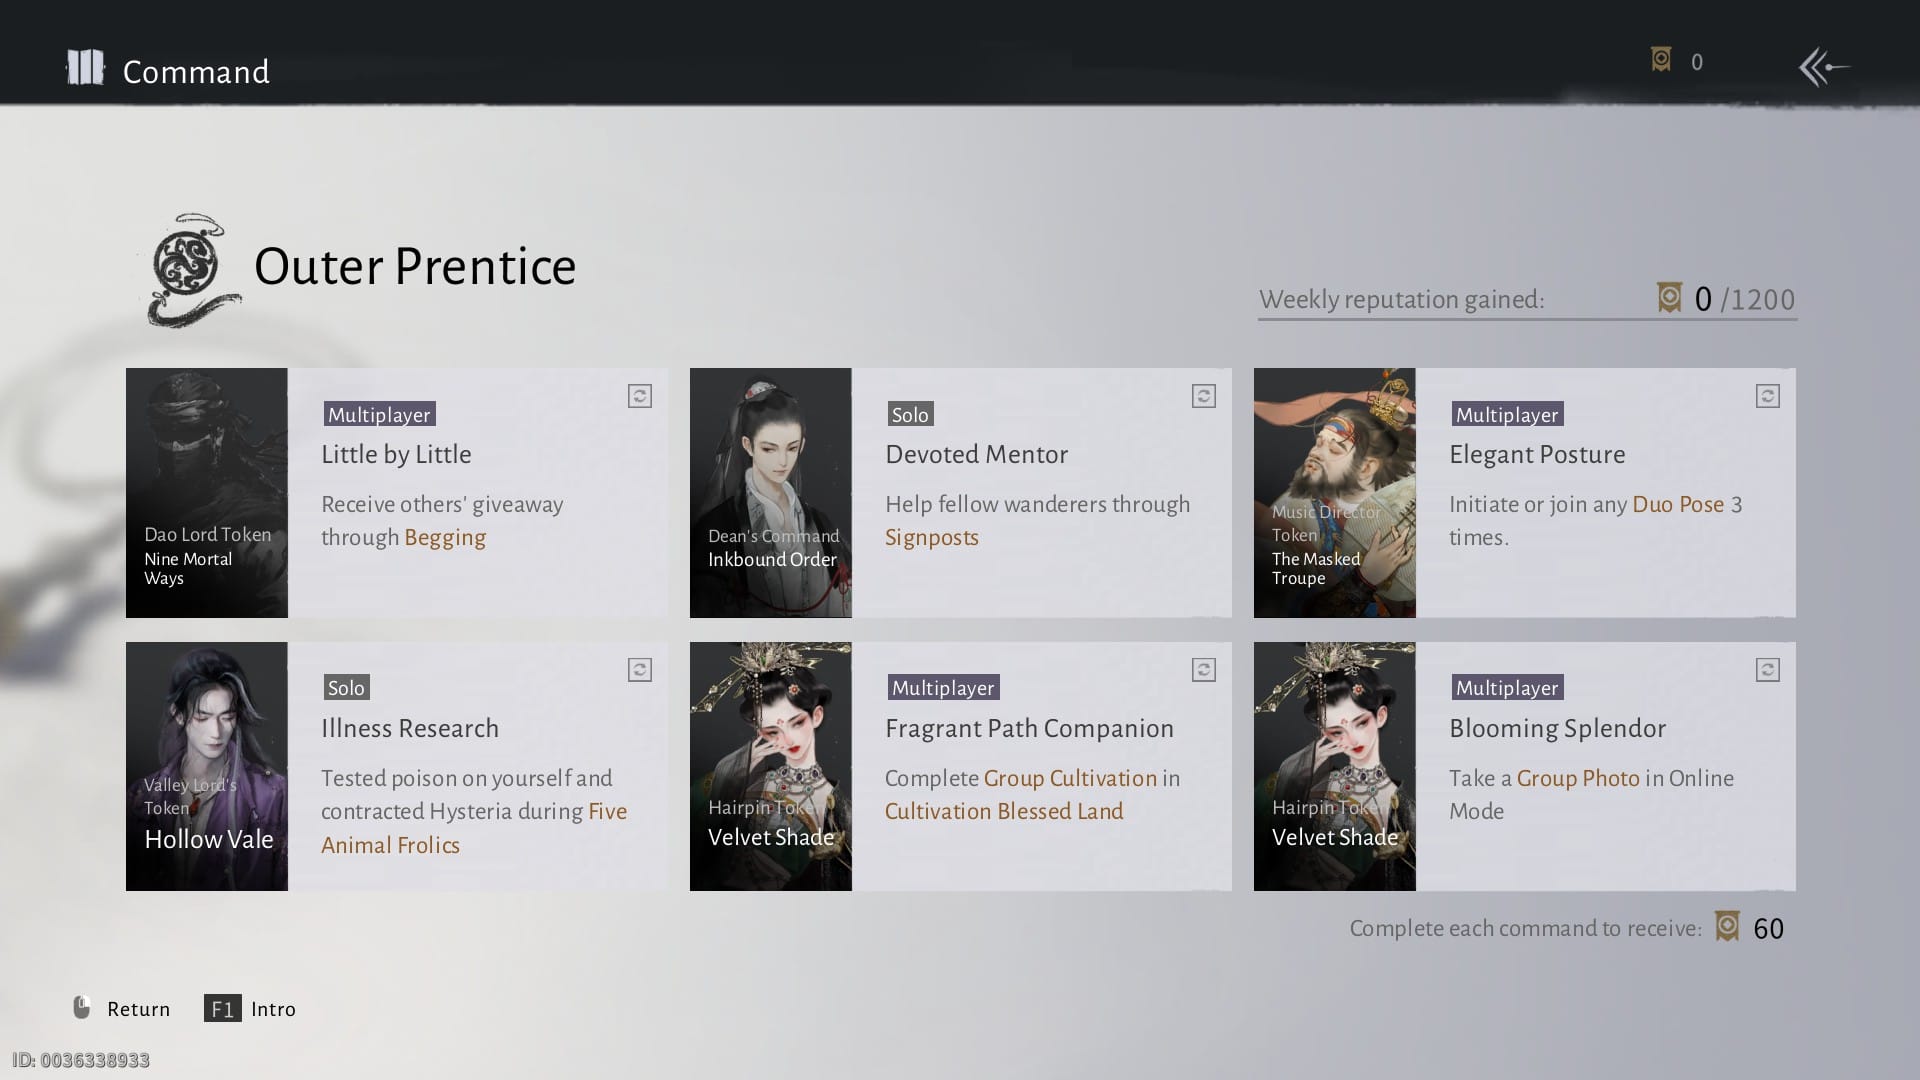Click the Command book icon in header

[x=85, y=68]
